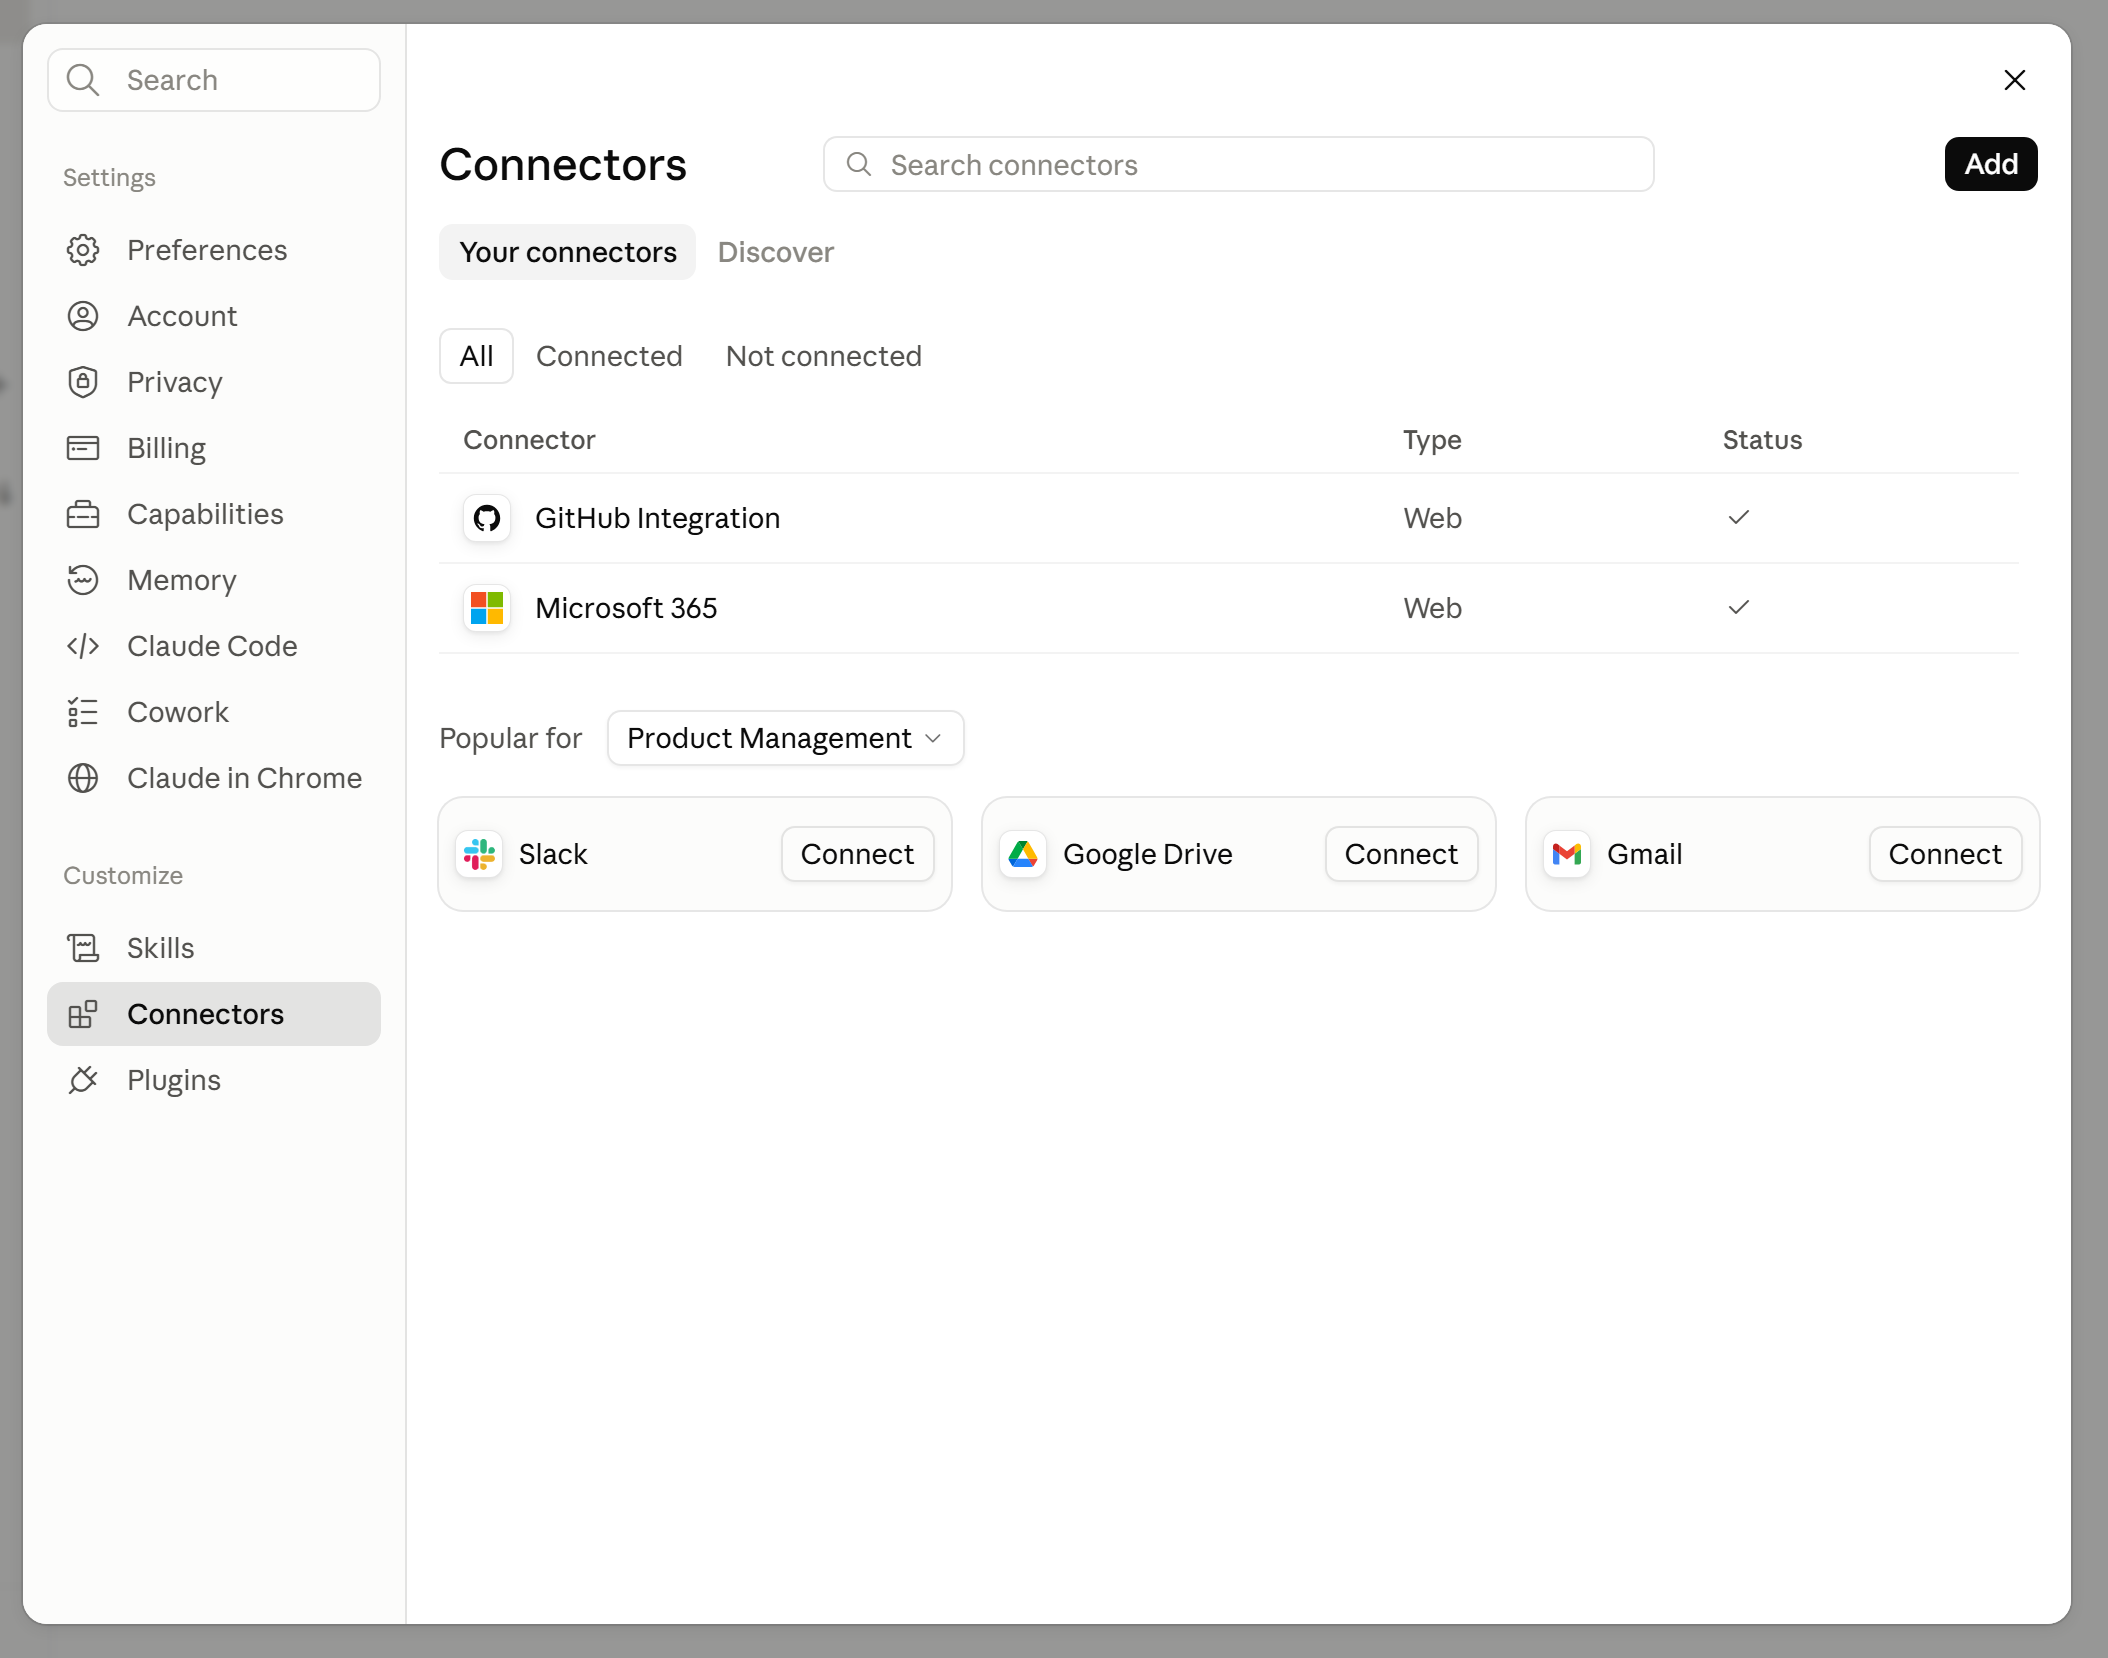
Task: Connect the Slack connector
Action: [857, 854]
